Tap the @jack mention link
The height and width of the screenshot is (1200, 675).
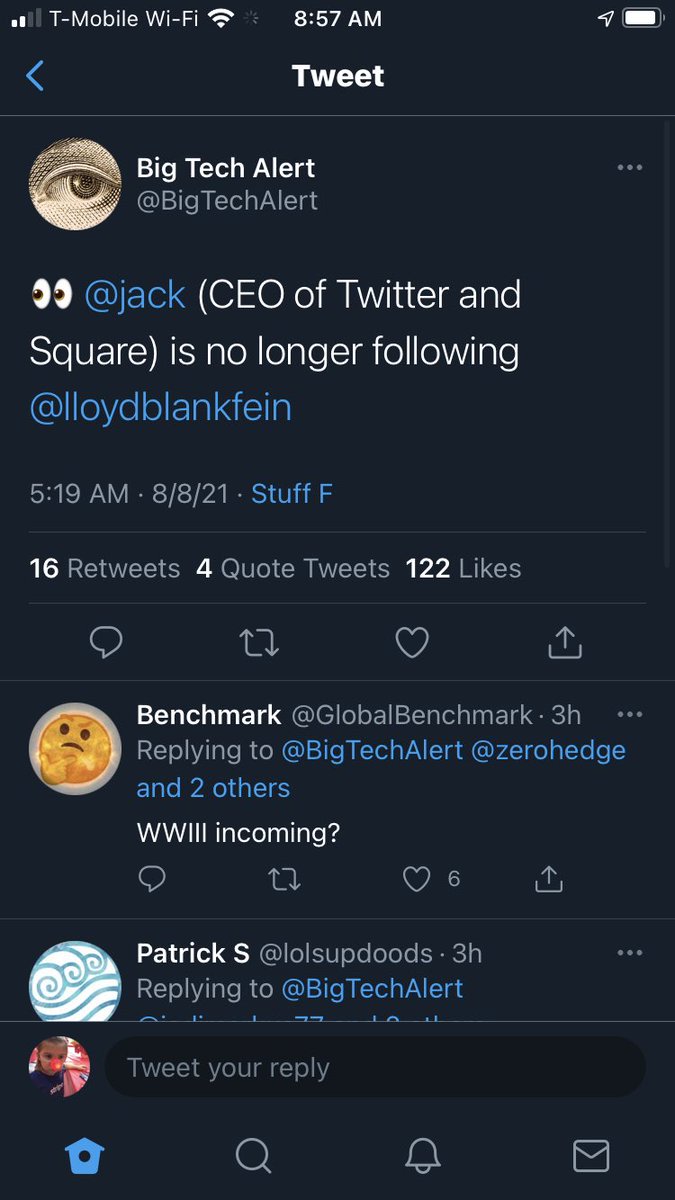(135, 295)
